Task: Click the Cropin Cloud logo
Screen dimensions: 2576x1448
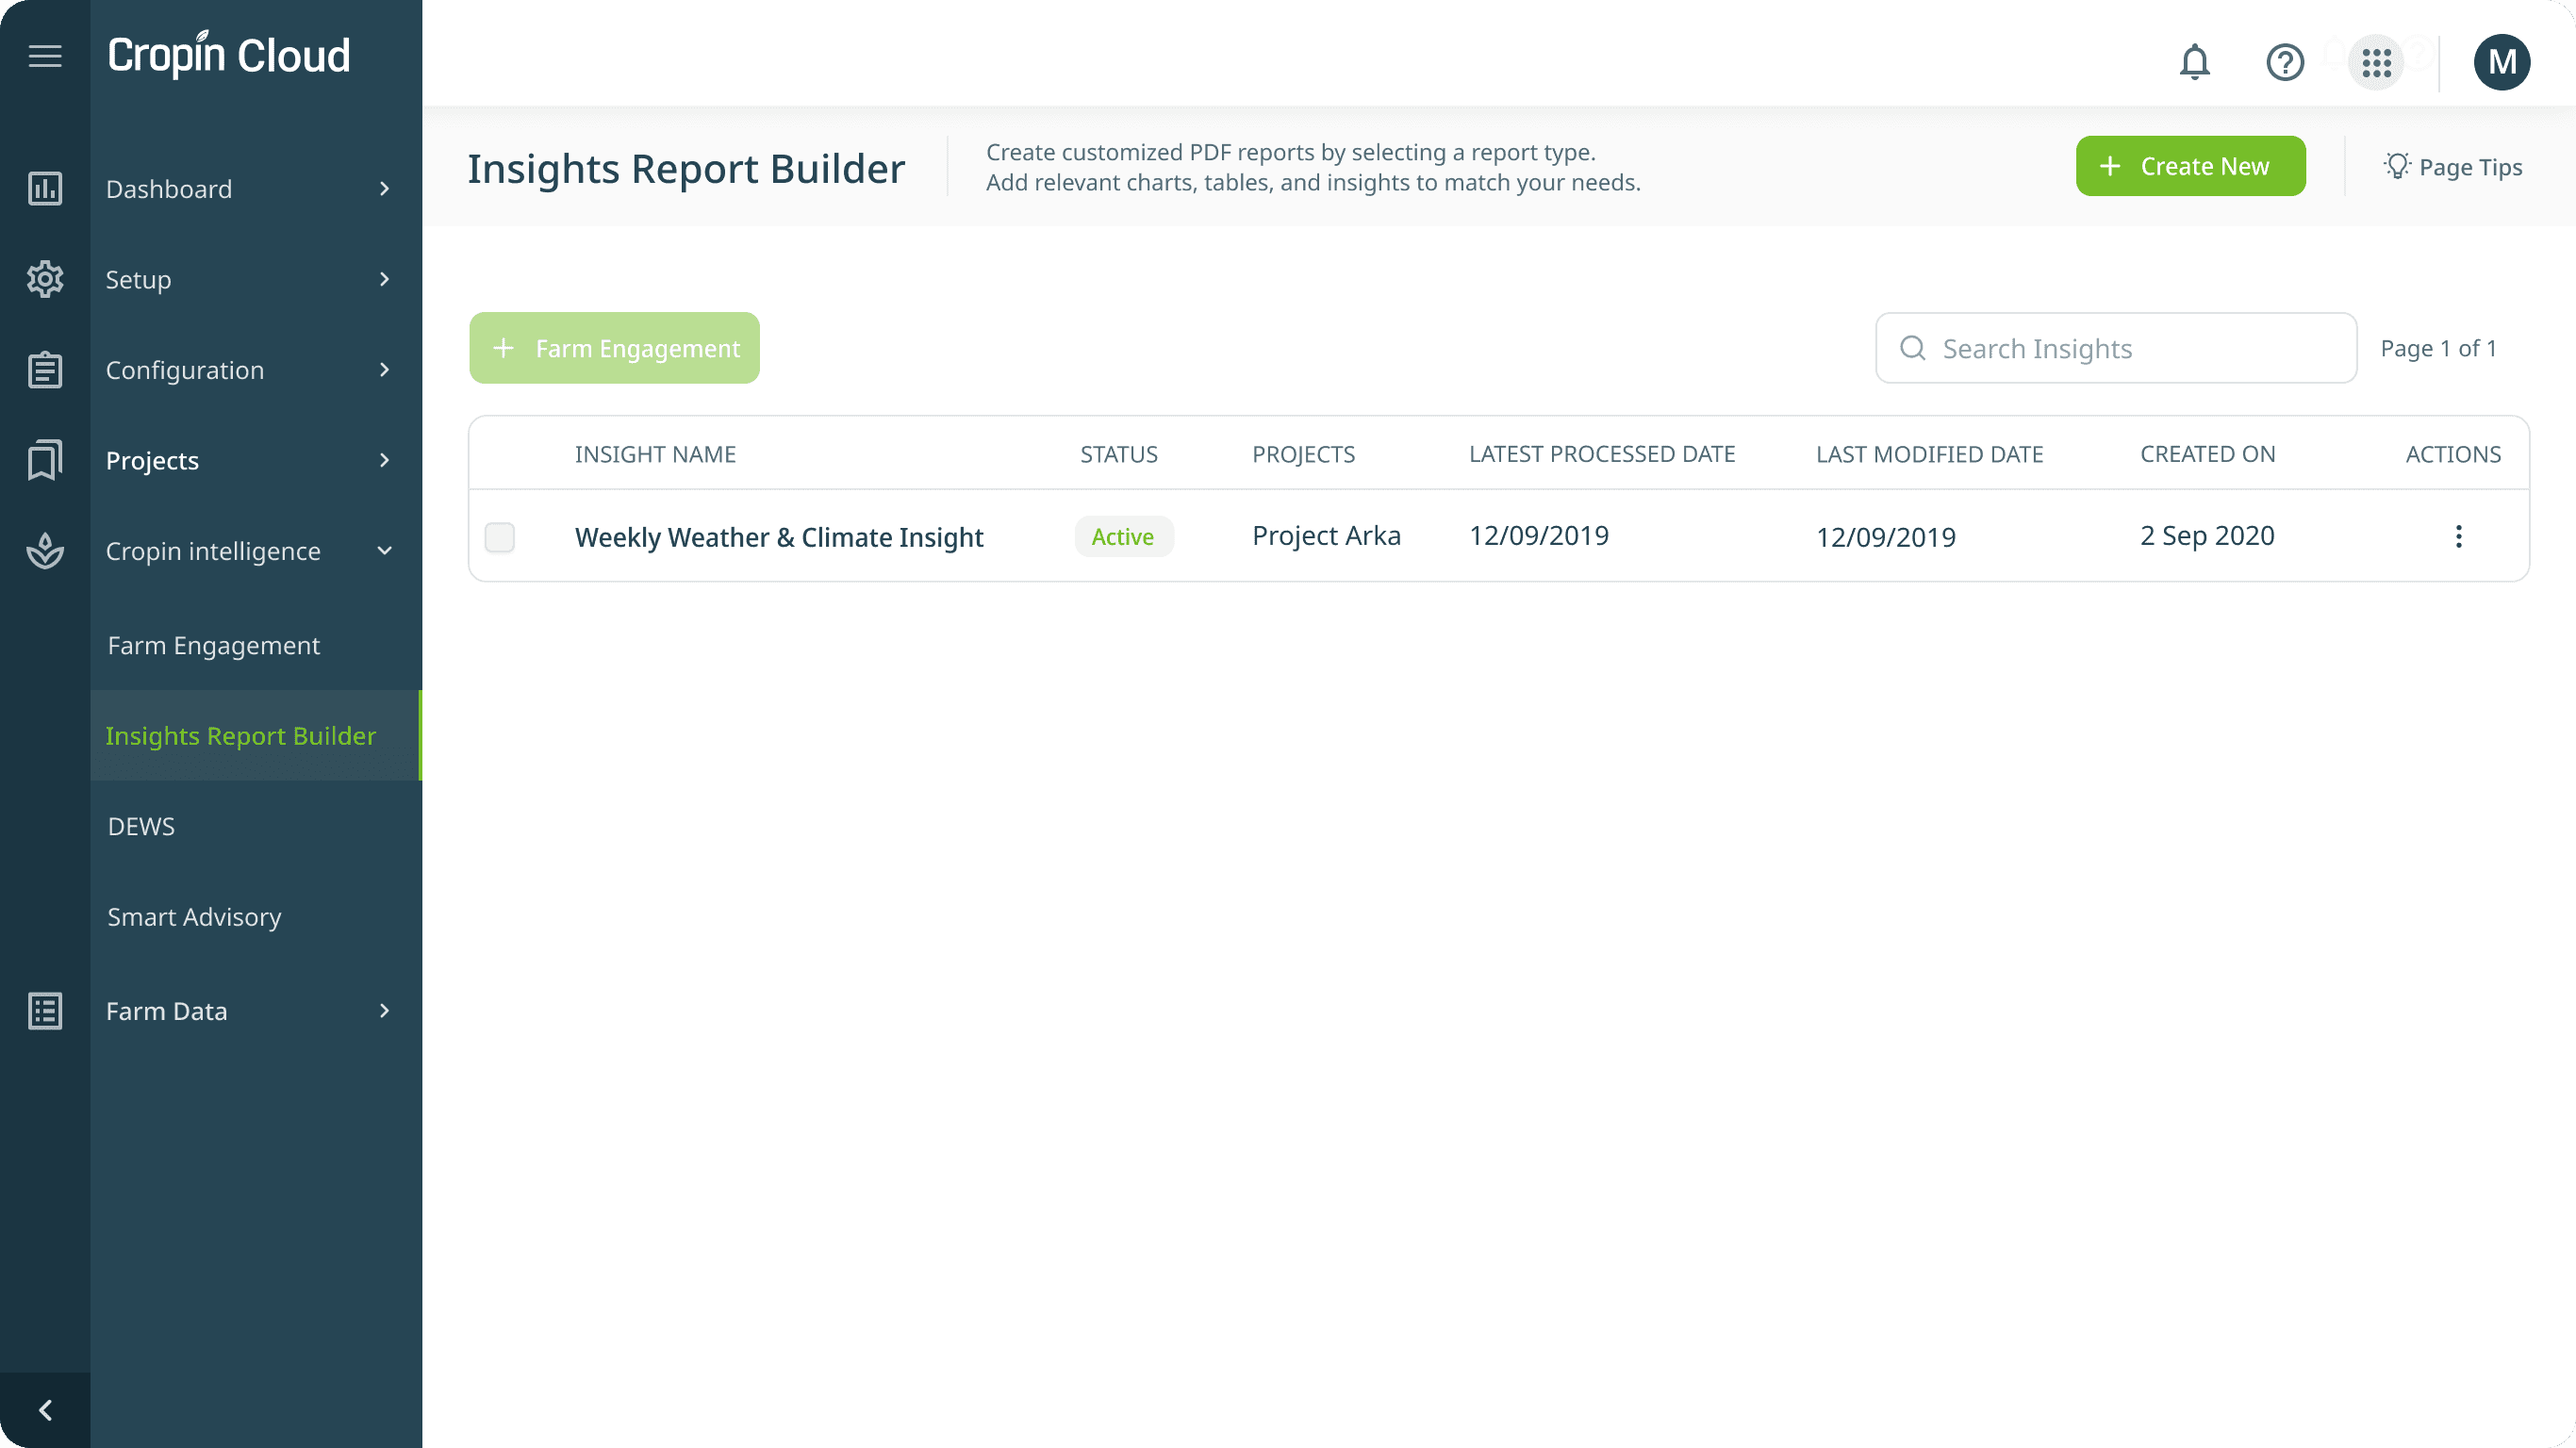Action: 229,54
